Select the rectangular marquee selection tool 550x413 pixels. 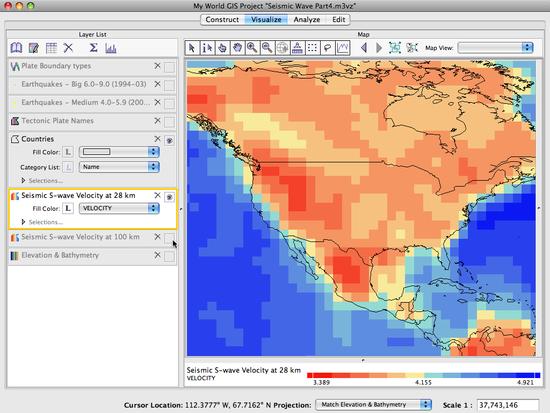312,48
